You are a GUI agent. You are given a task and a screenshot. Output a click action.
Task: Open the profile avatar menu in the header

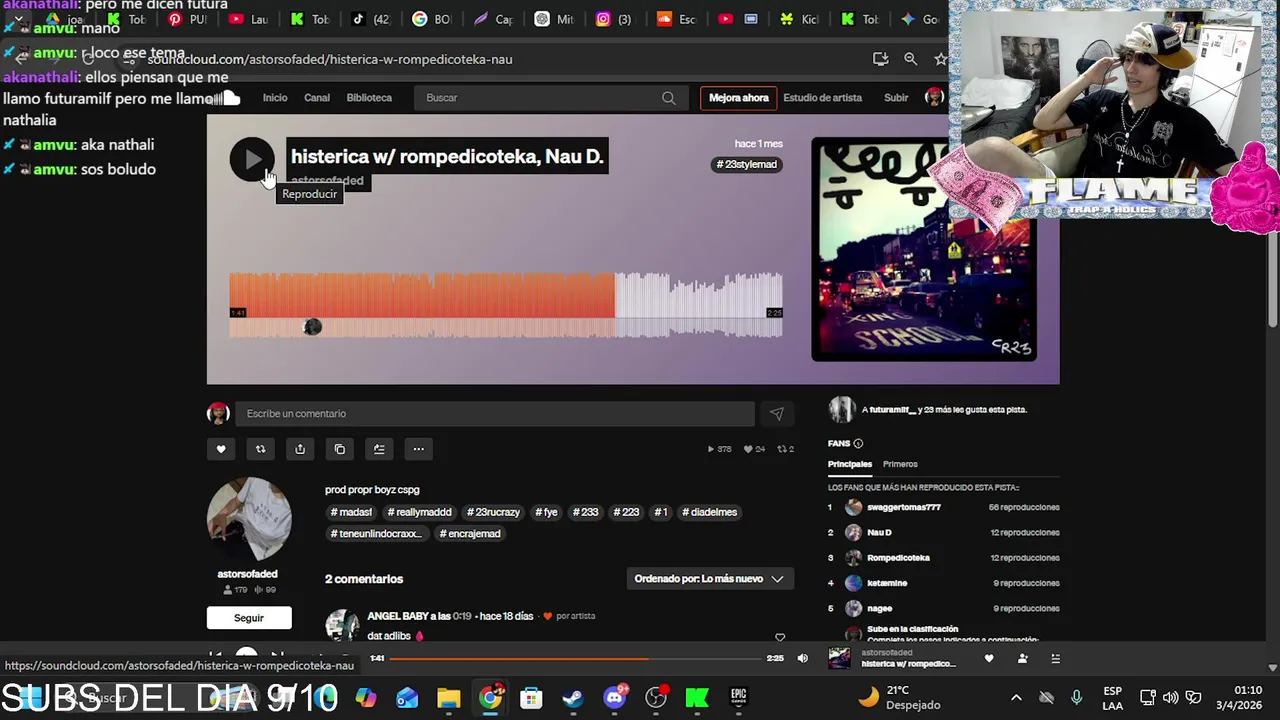click(x=934, y=97)
